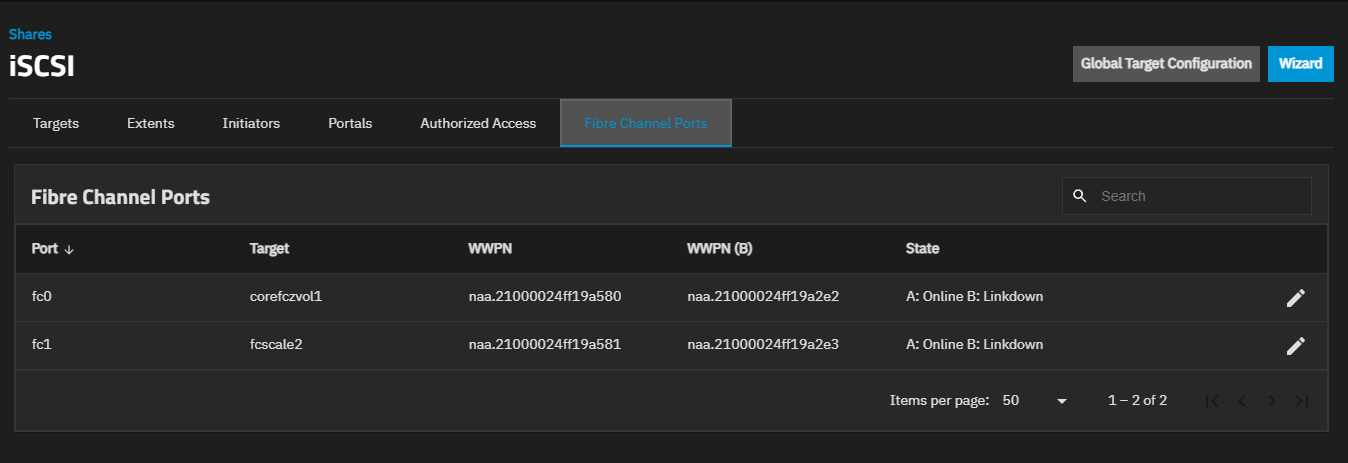Toggle sort arrow on Port column

[69, 250]
